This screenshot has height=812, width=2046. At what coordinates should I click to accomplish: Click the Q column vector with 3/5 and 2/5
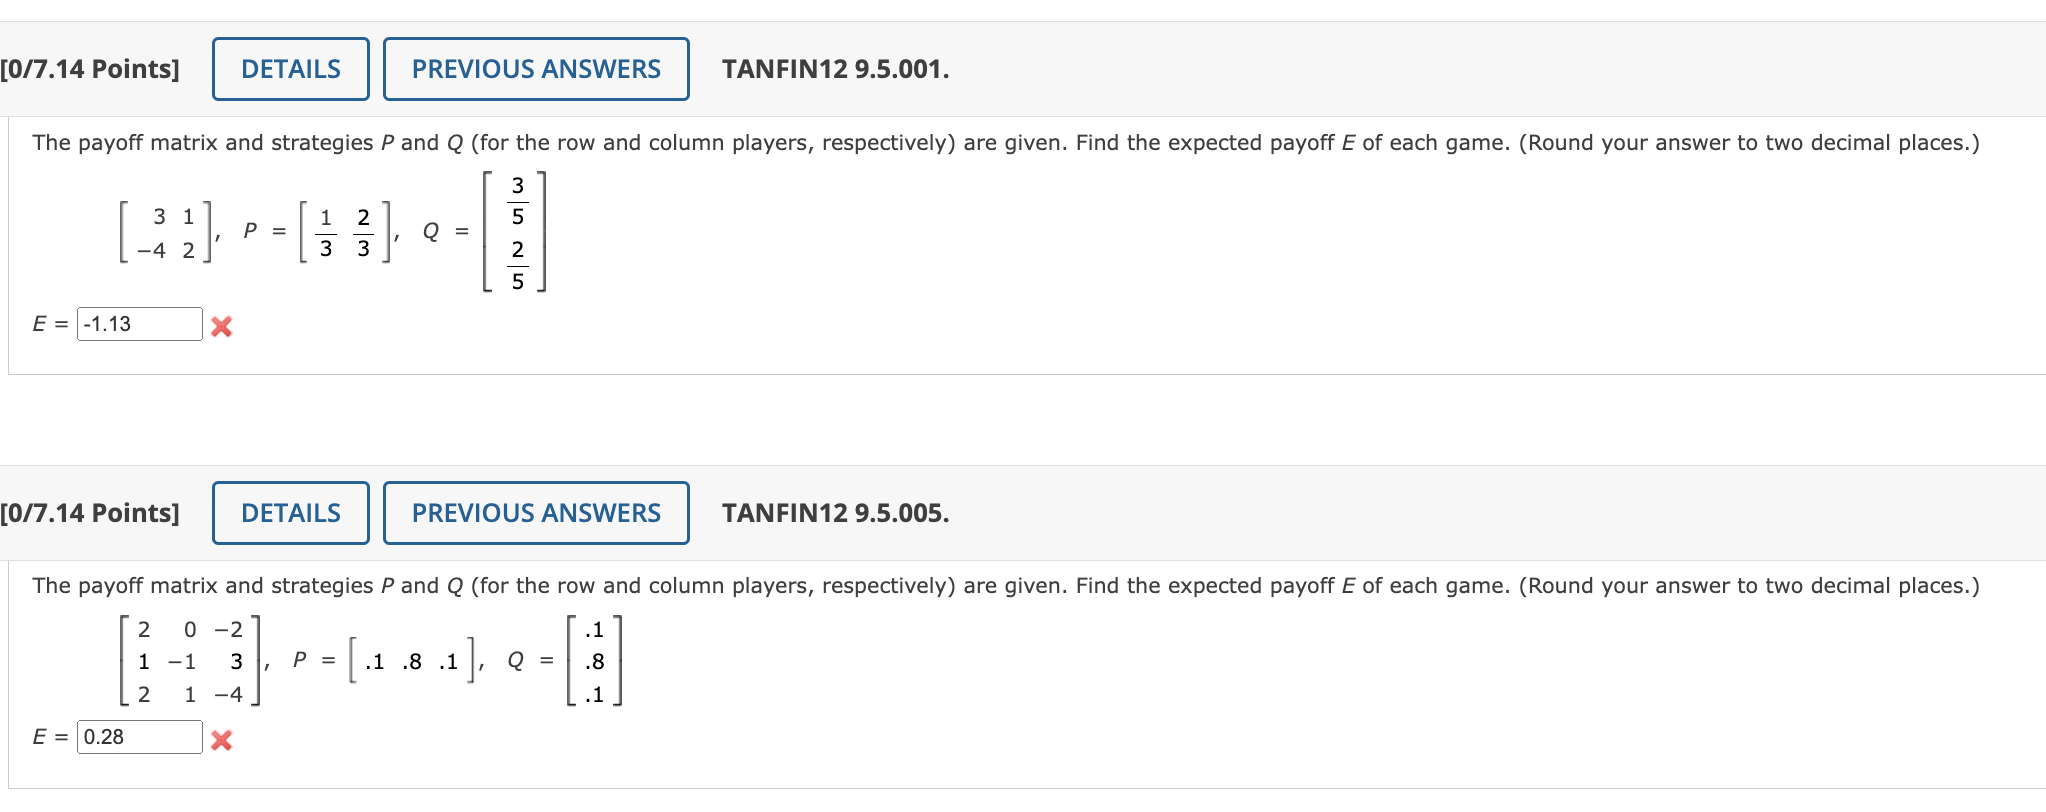click(x=515, y=232)
